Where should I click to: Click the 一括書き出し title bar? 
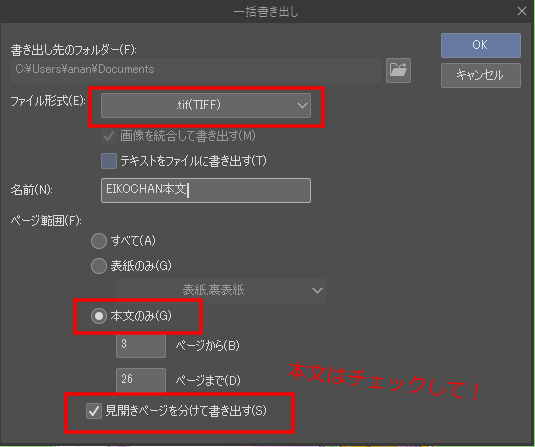tap(266, 12)
